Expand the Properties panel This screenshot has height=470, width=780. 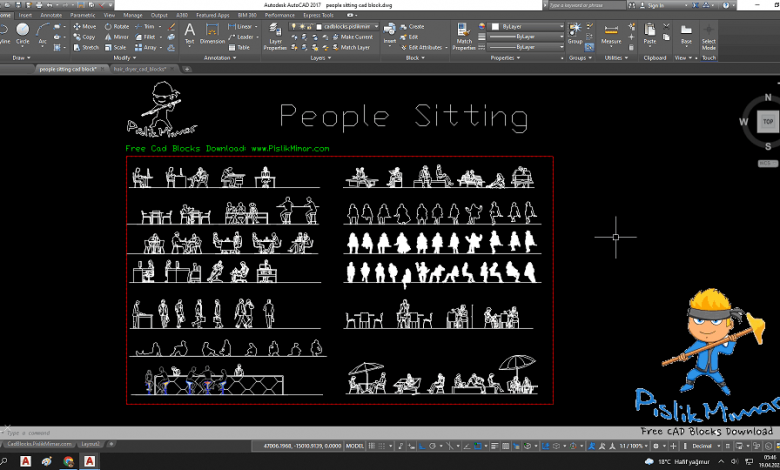[505, 58]
